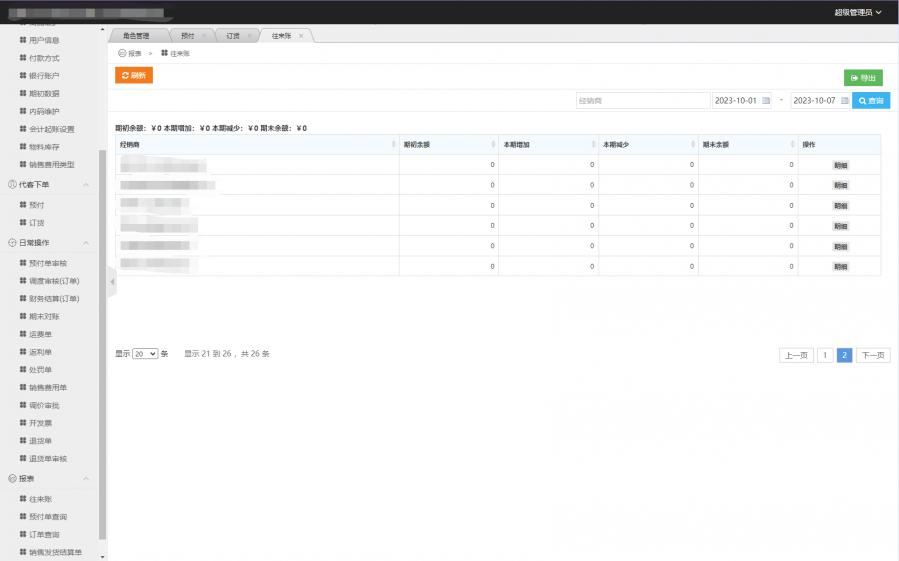Click the green 导出 export button
The image size is (899, 561).
click(863, 78)
